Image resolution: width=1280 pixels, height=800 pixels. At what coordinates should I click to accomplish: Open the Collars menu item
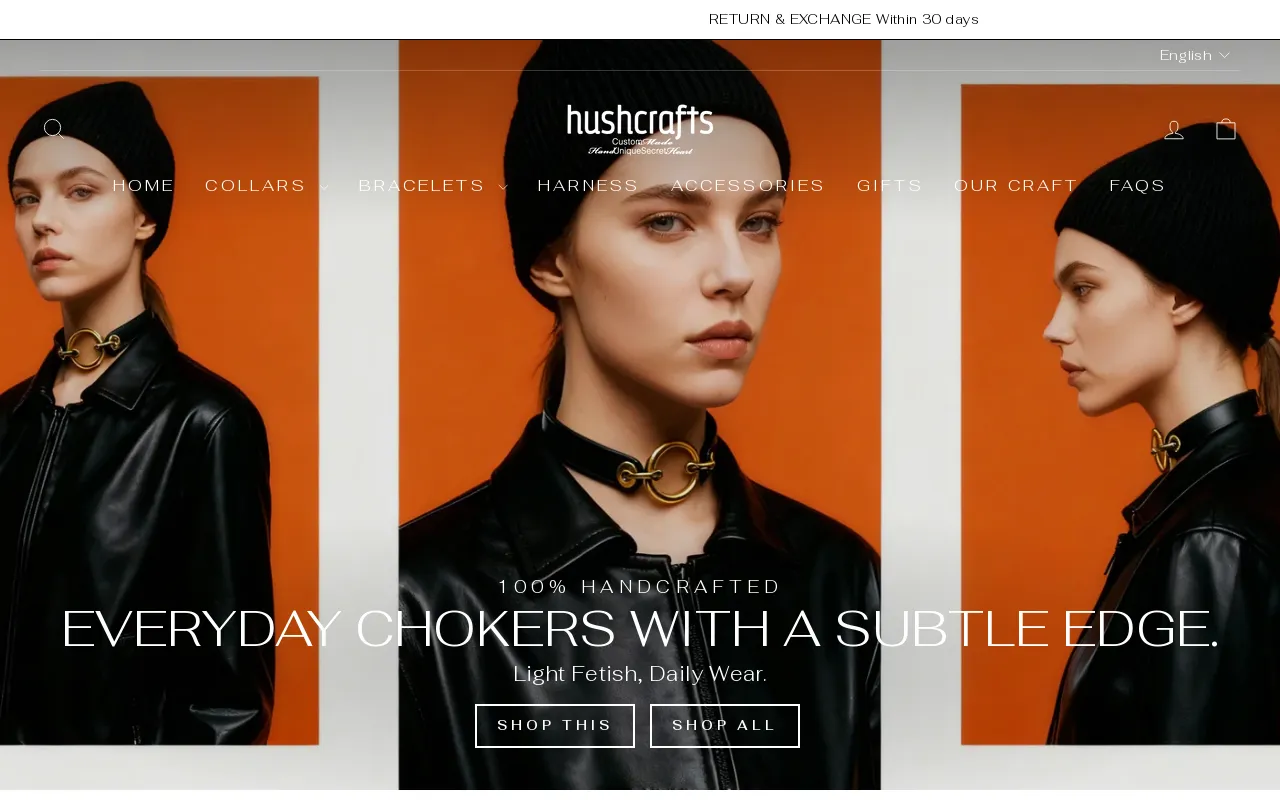click(256, 186)
